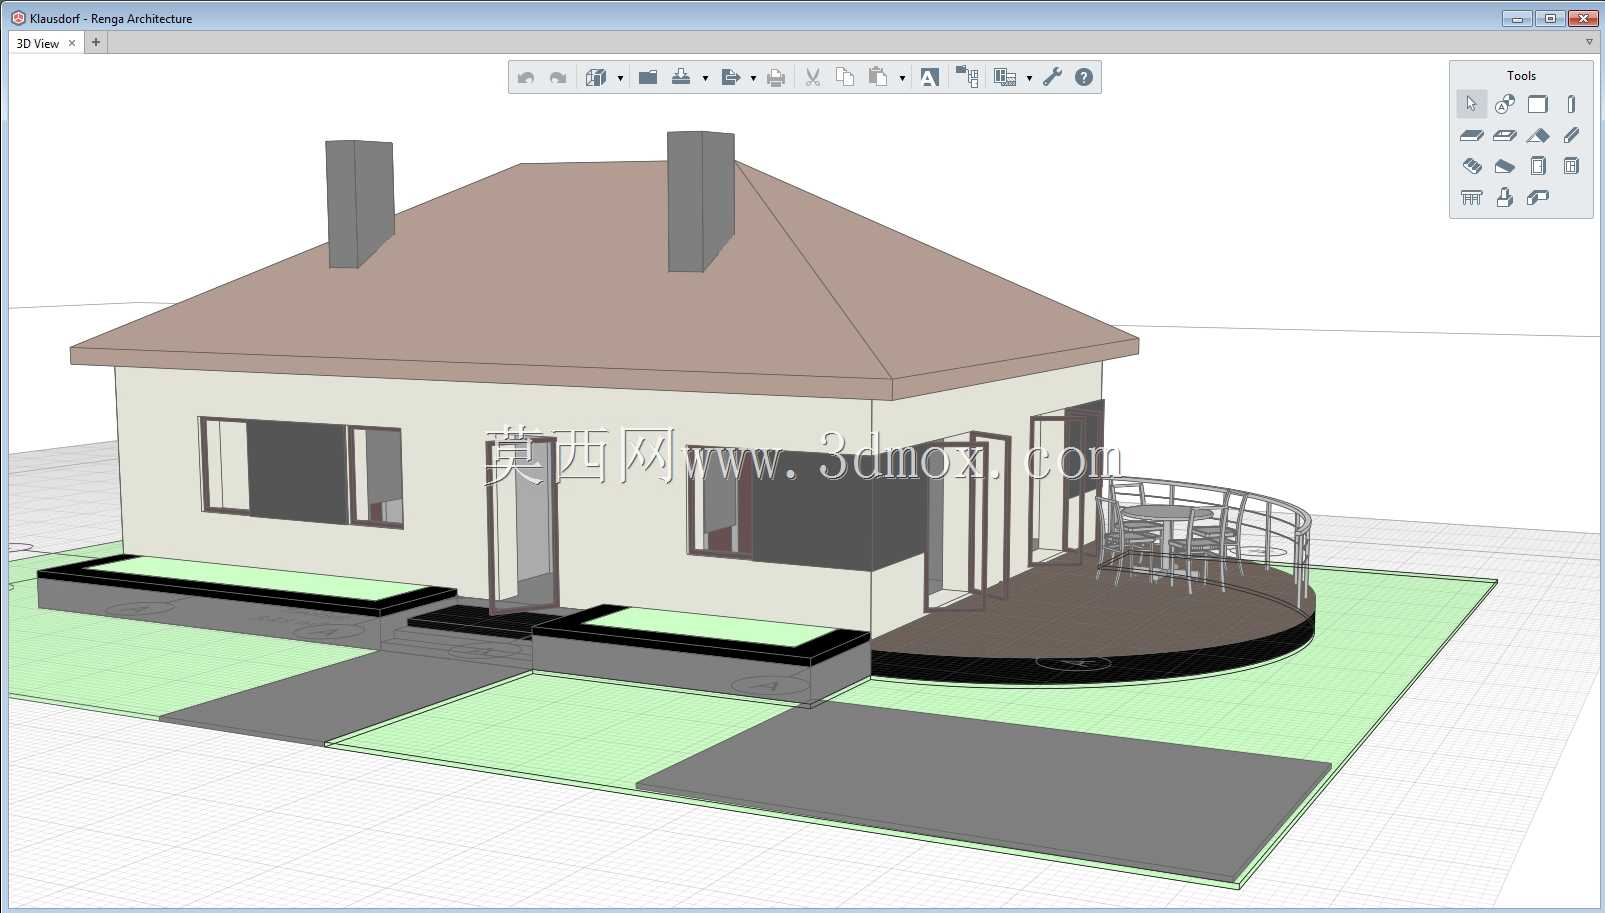
Task: Select the round table on the terrace
Action: tap(1166, 513)
